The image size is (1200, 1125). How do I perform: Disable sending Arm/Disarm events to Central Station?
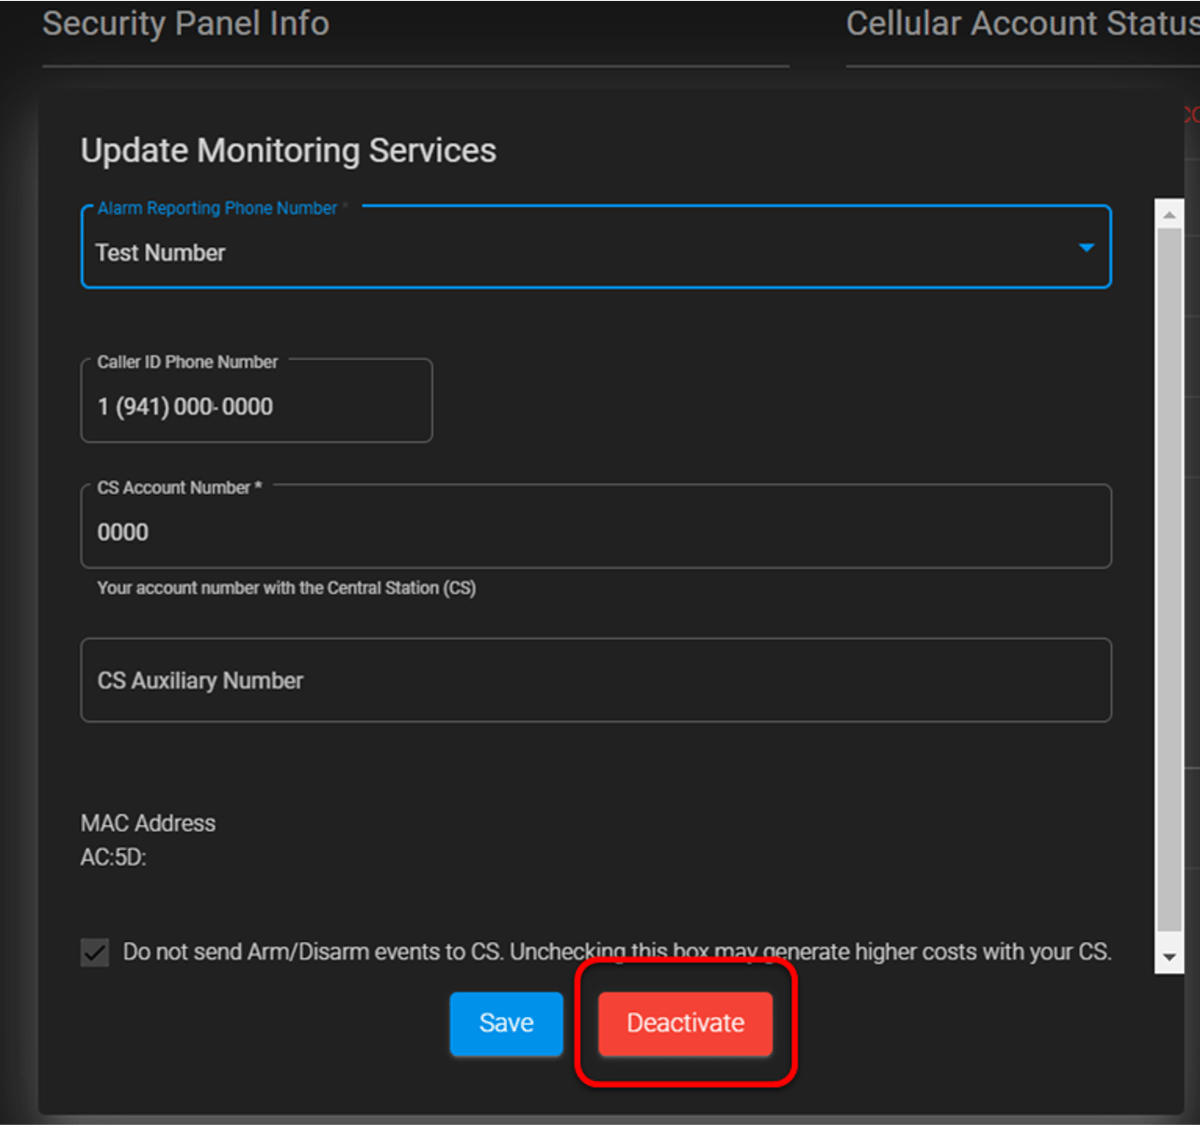(94, 952)
